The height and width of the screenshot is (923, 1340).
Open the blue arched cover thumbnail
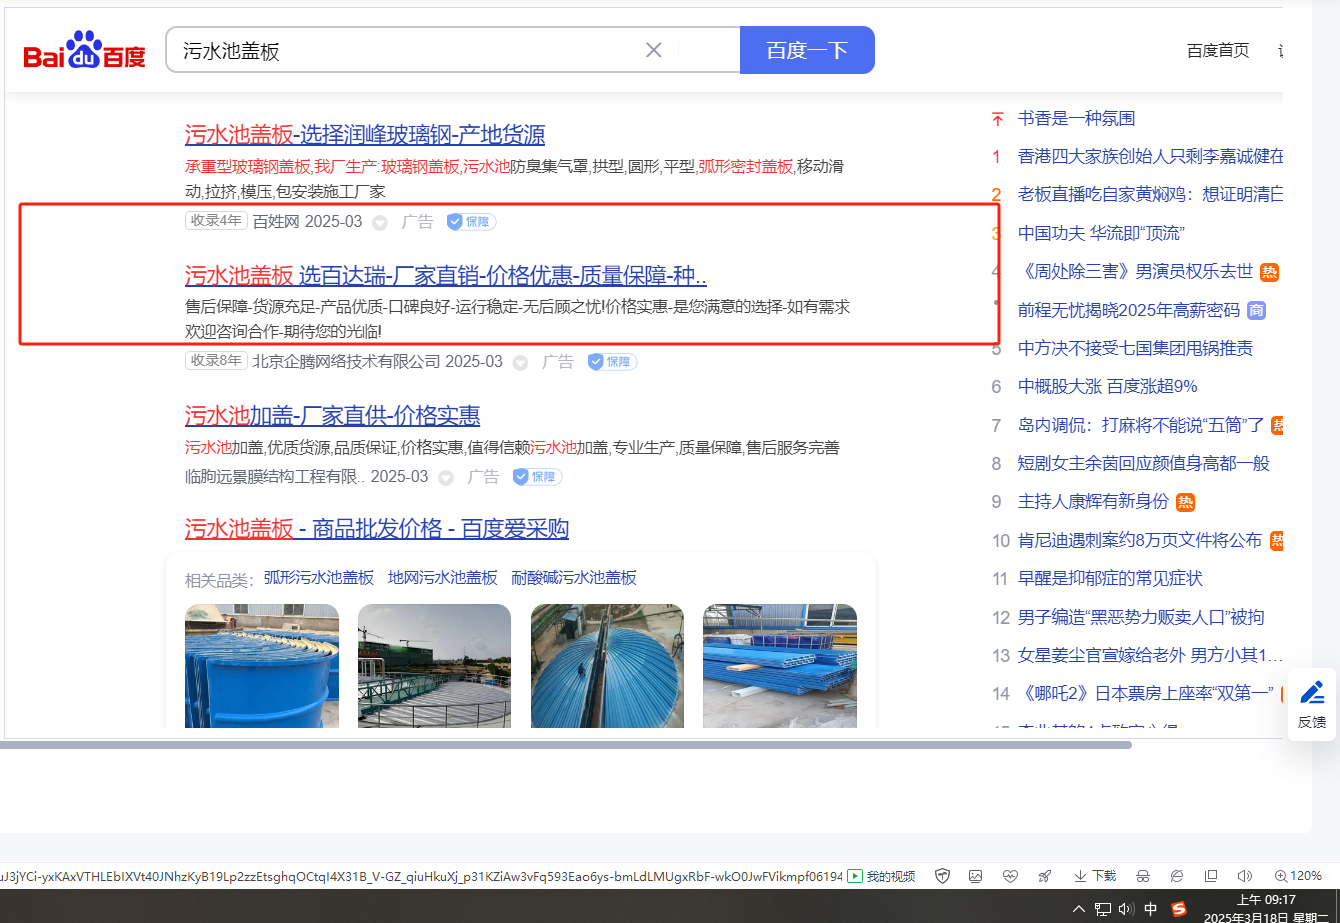tap(607, 666)
